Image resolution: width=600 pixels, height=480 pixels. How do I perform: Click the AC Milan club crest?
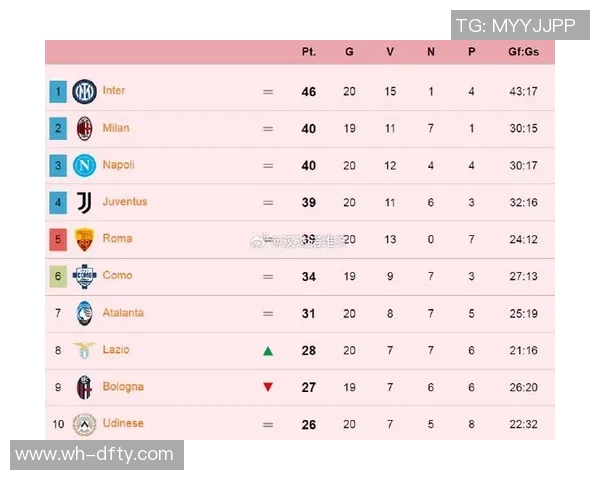point(84,128)
